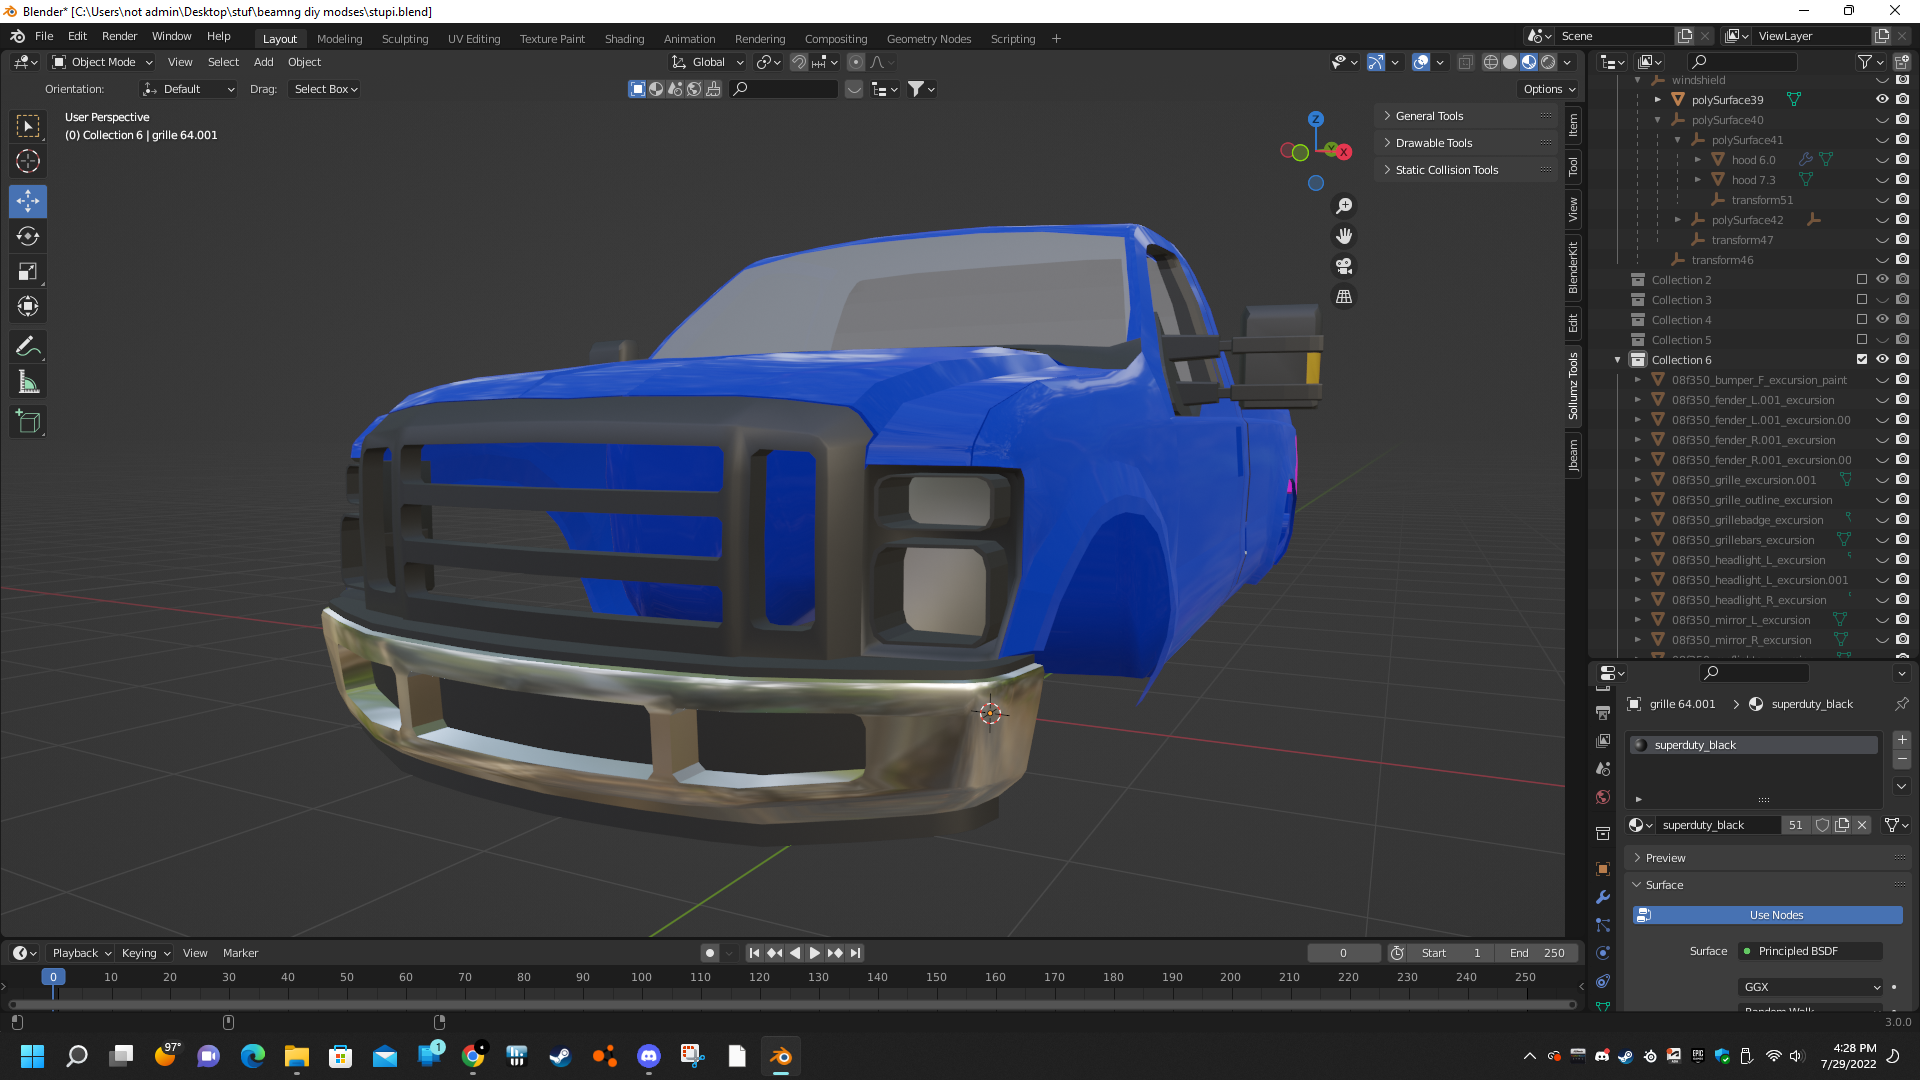
Task: Toggle viewport overlays button
Action: pos(1421,62)
